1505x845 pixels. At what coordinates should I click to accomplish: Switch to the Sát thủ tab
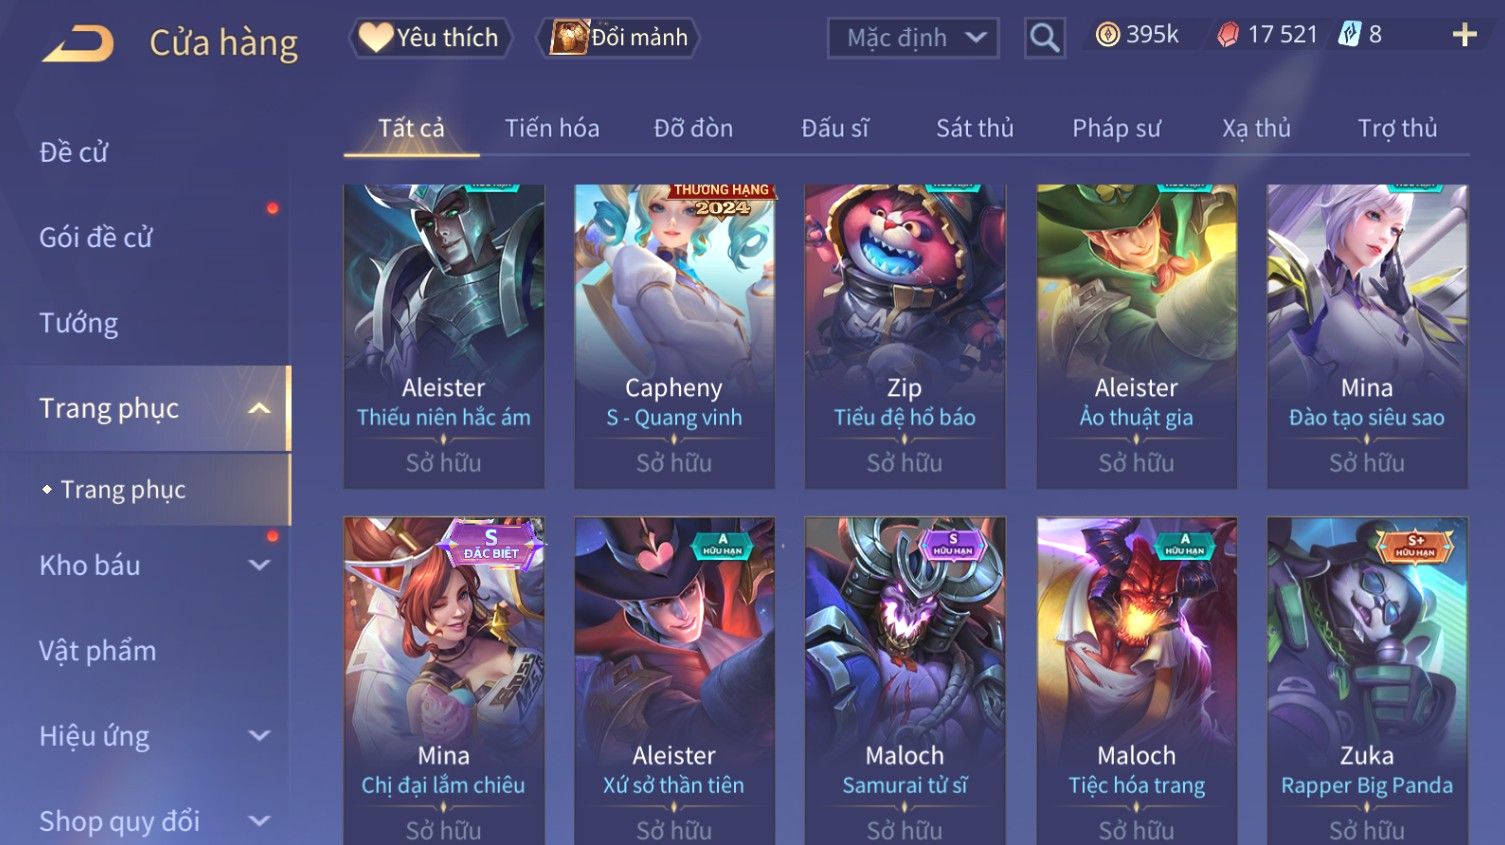click(x=975, y=128)
